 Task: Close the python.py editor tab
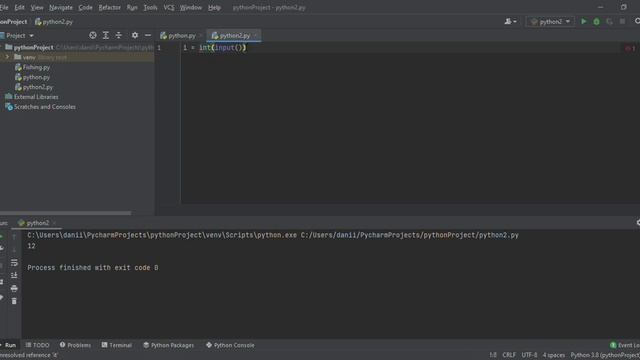200,36
